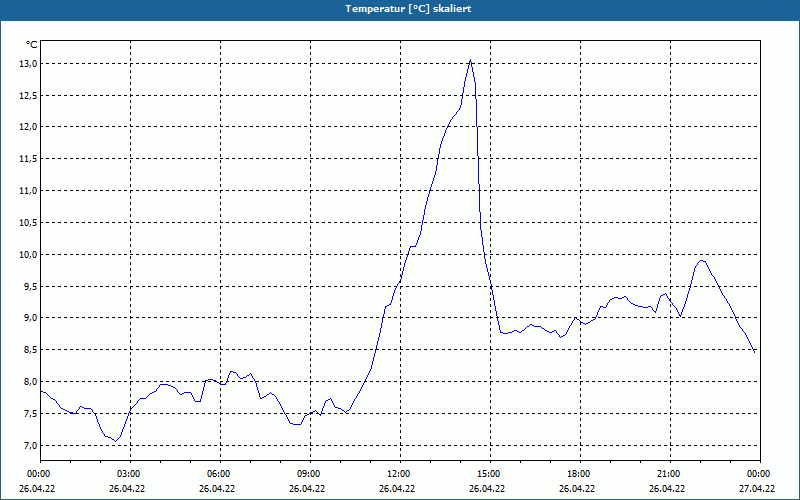Click the 26.04.22 date under 03:00
Image resolution: width=800 pixels, height=500 pixels.
[x=127, y=488]
